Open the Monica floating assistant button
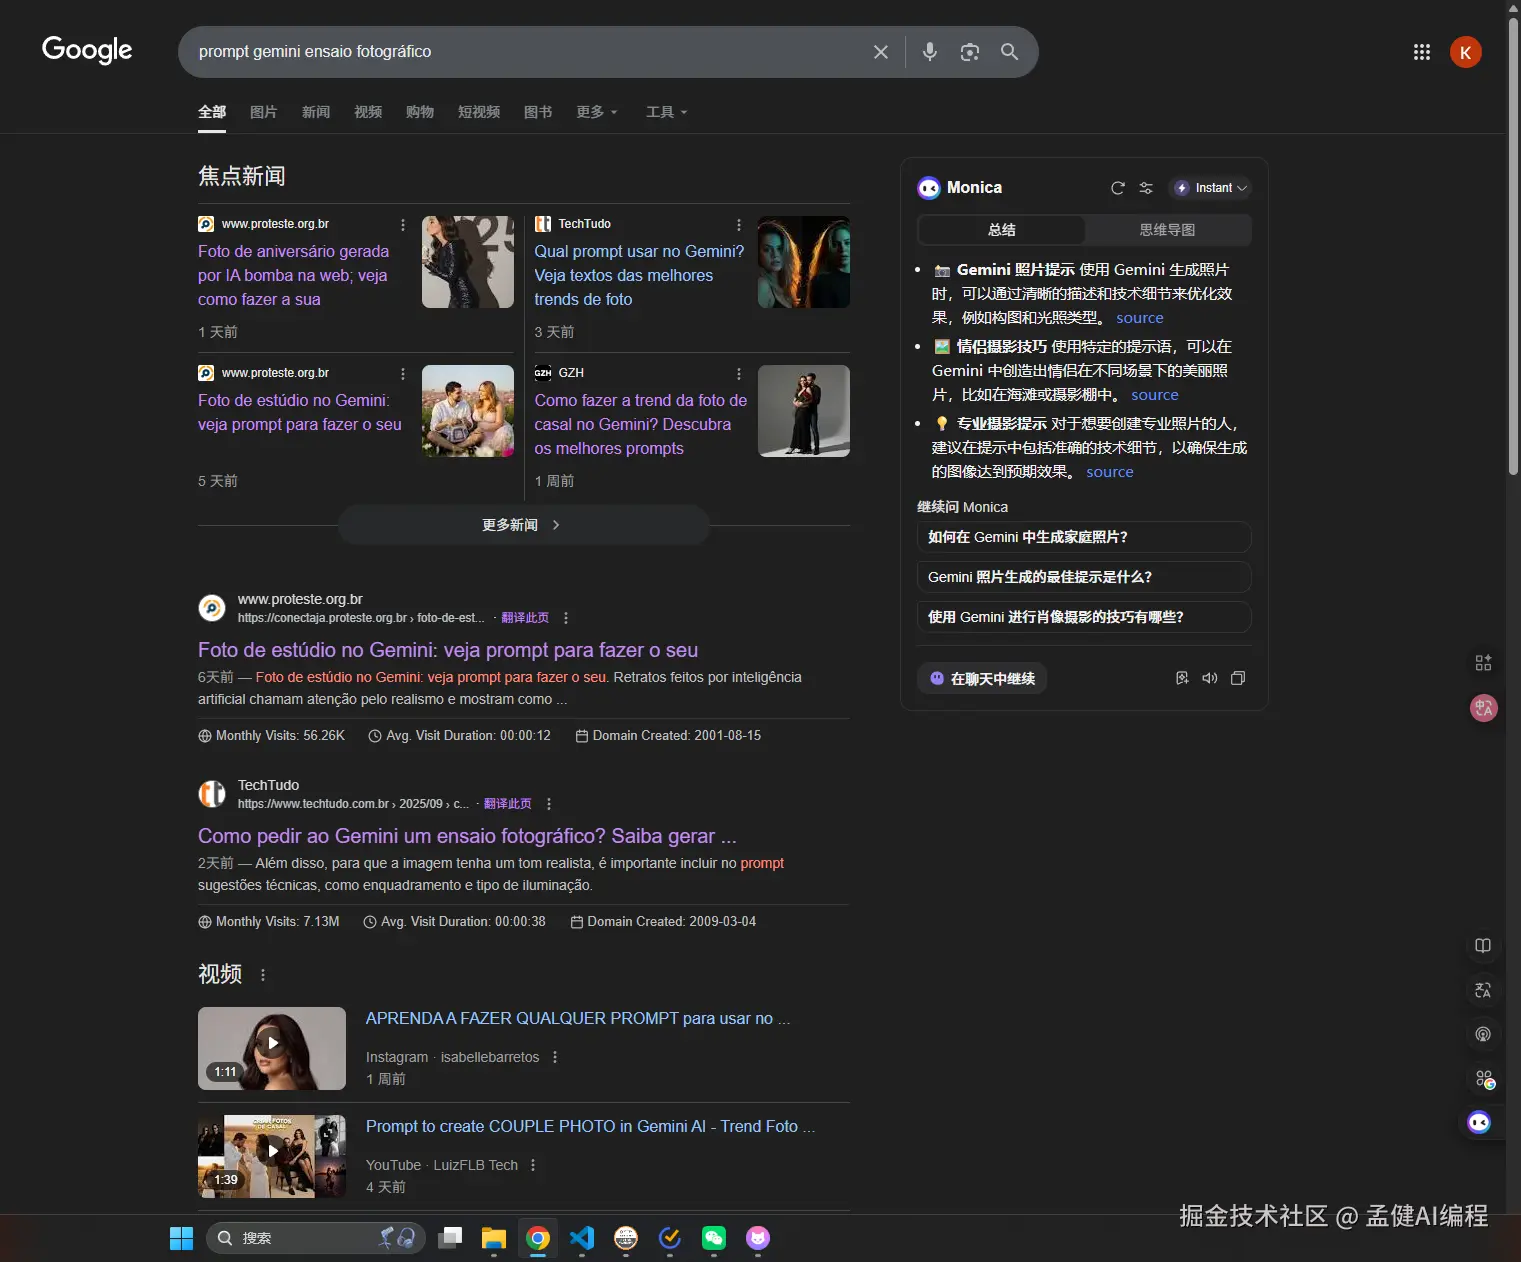This screenshot has height=1262, width=1521. (1479, 1122)
